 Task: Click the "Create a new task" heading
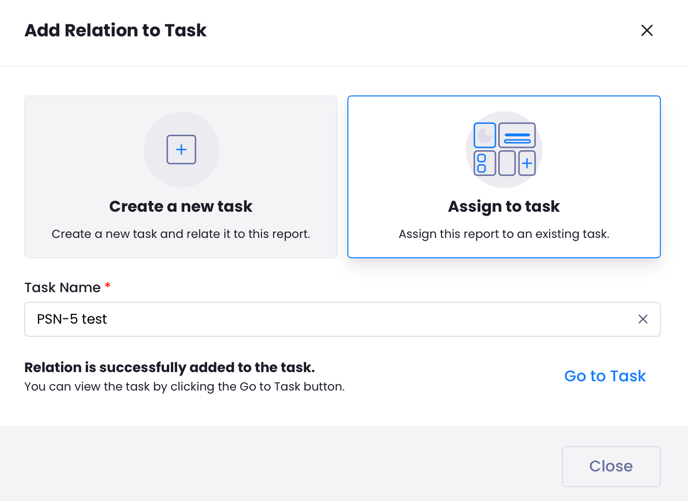click(x=181, y=207)
